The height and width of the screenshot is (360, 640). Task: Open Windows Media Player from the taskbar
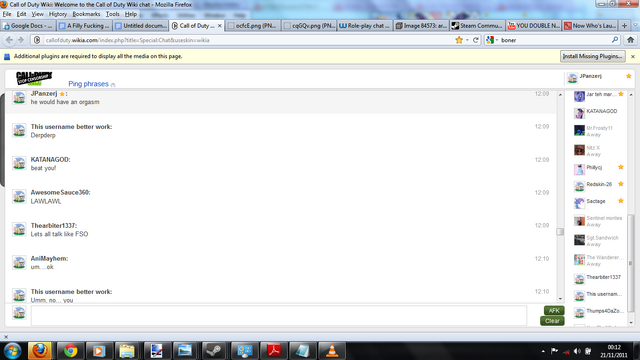[x=98, y=351]
